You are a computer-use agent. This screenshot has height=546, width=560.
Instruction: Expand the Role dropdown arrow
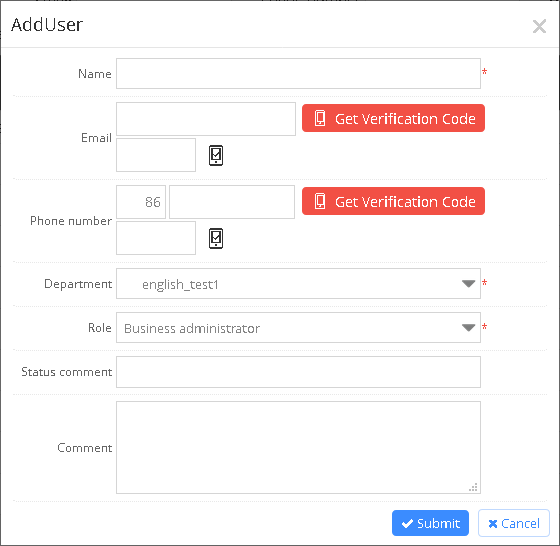(468, 327)
